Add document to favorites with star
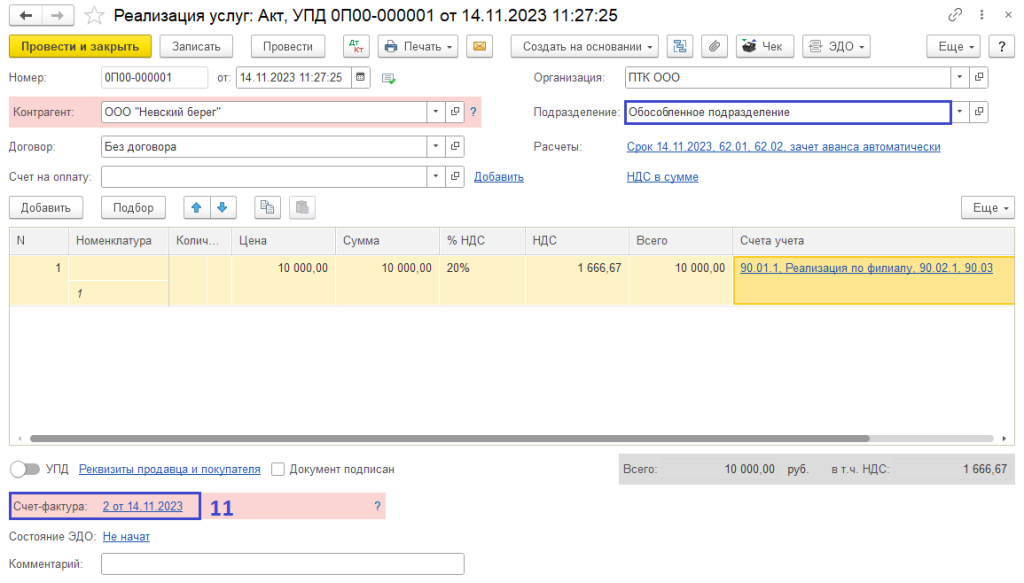 93,16
